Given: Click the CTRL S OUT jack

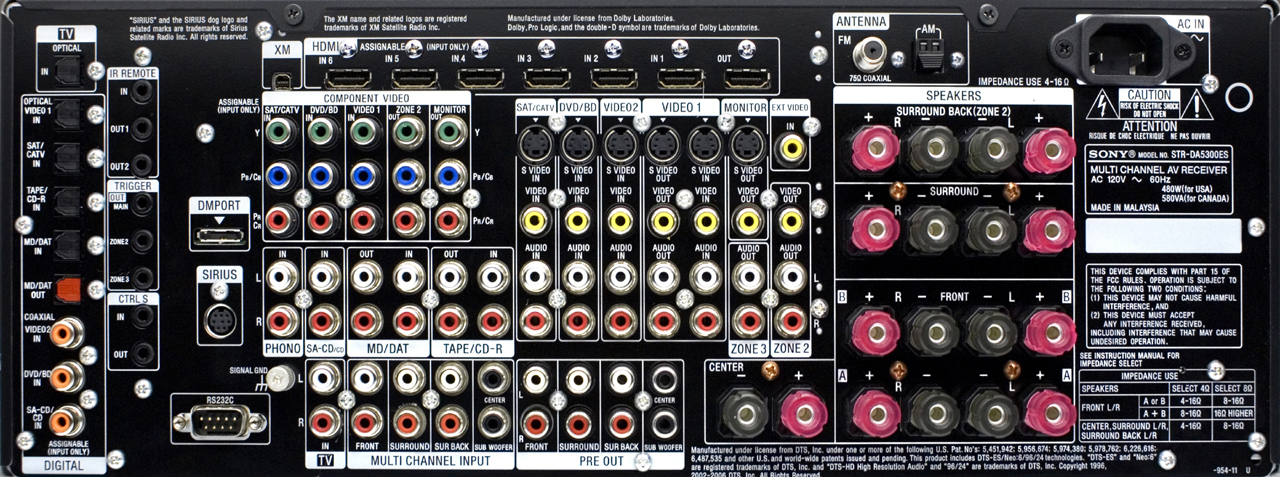Looking at the screenshot, I should click(x=145, y=352).
